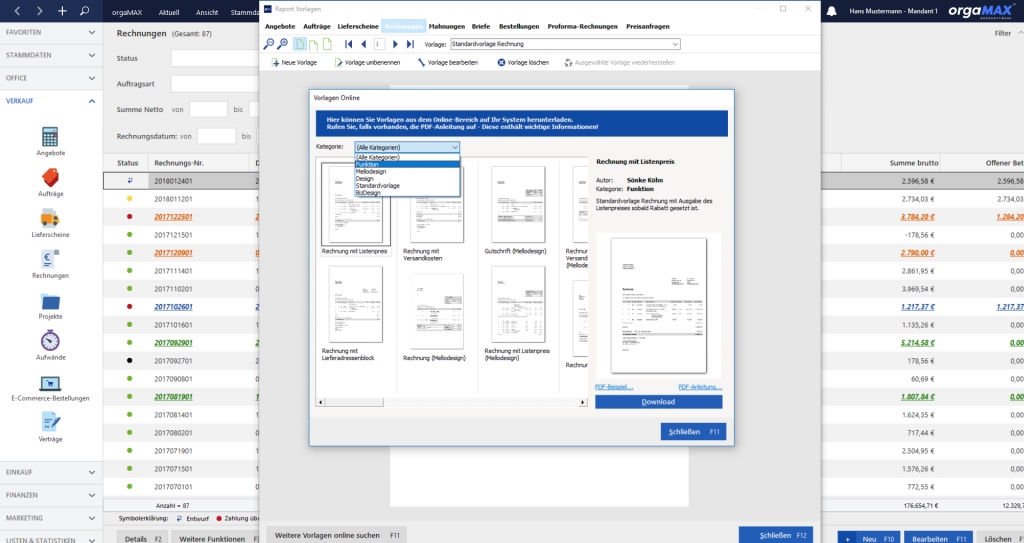
Task: Switch to the Proforma-Rechnungen tab
Action: tap(583, 26)
